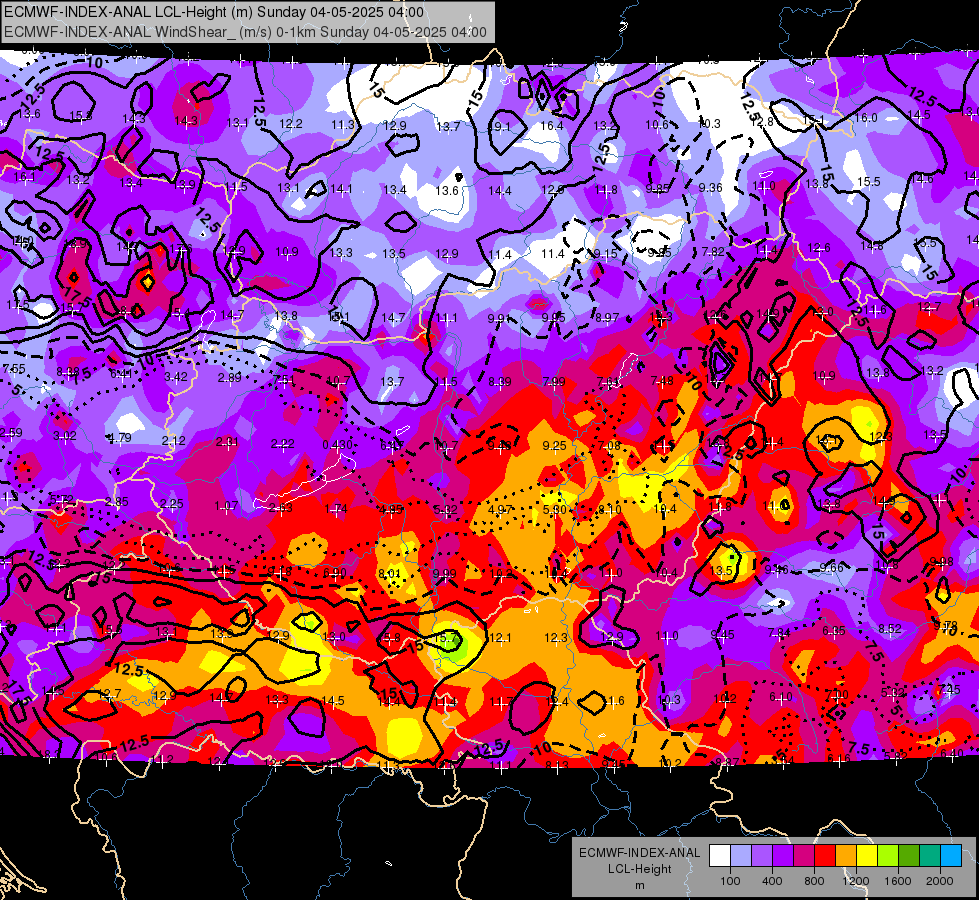Viewport: 979px width, 900px height.
Task: Click the wind shear value '6.90'
Action: 335,573
